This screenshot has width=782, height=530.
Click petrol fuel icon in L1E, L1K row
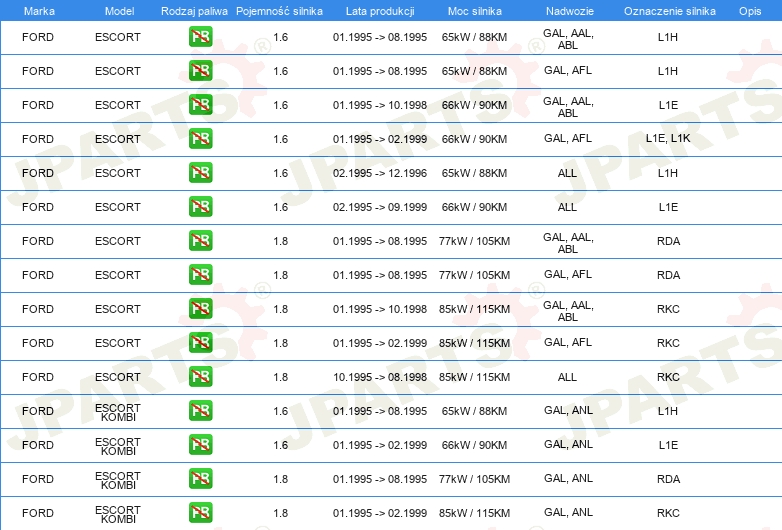tap(200, 138)
